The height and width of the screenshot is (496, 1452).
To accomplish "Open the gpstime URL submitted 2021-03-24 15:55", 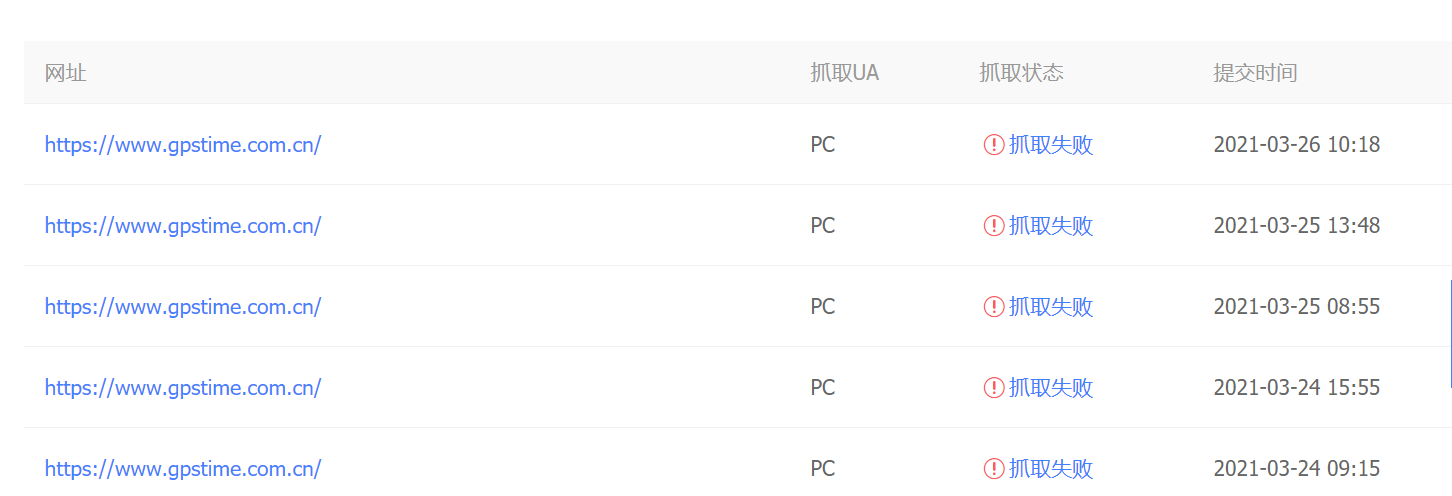I will pos(183,388).
